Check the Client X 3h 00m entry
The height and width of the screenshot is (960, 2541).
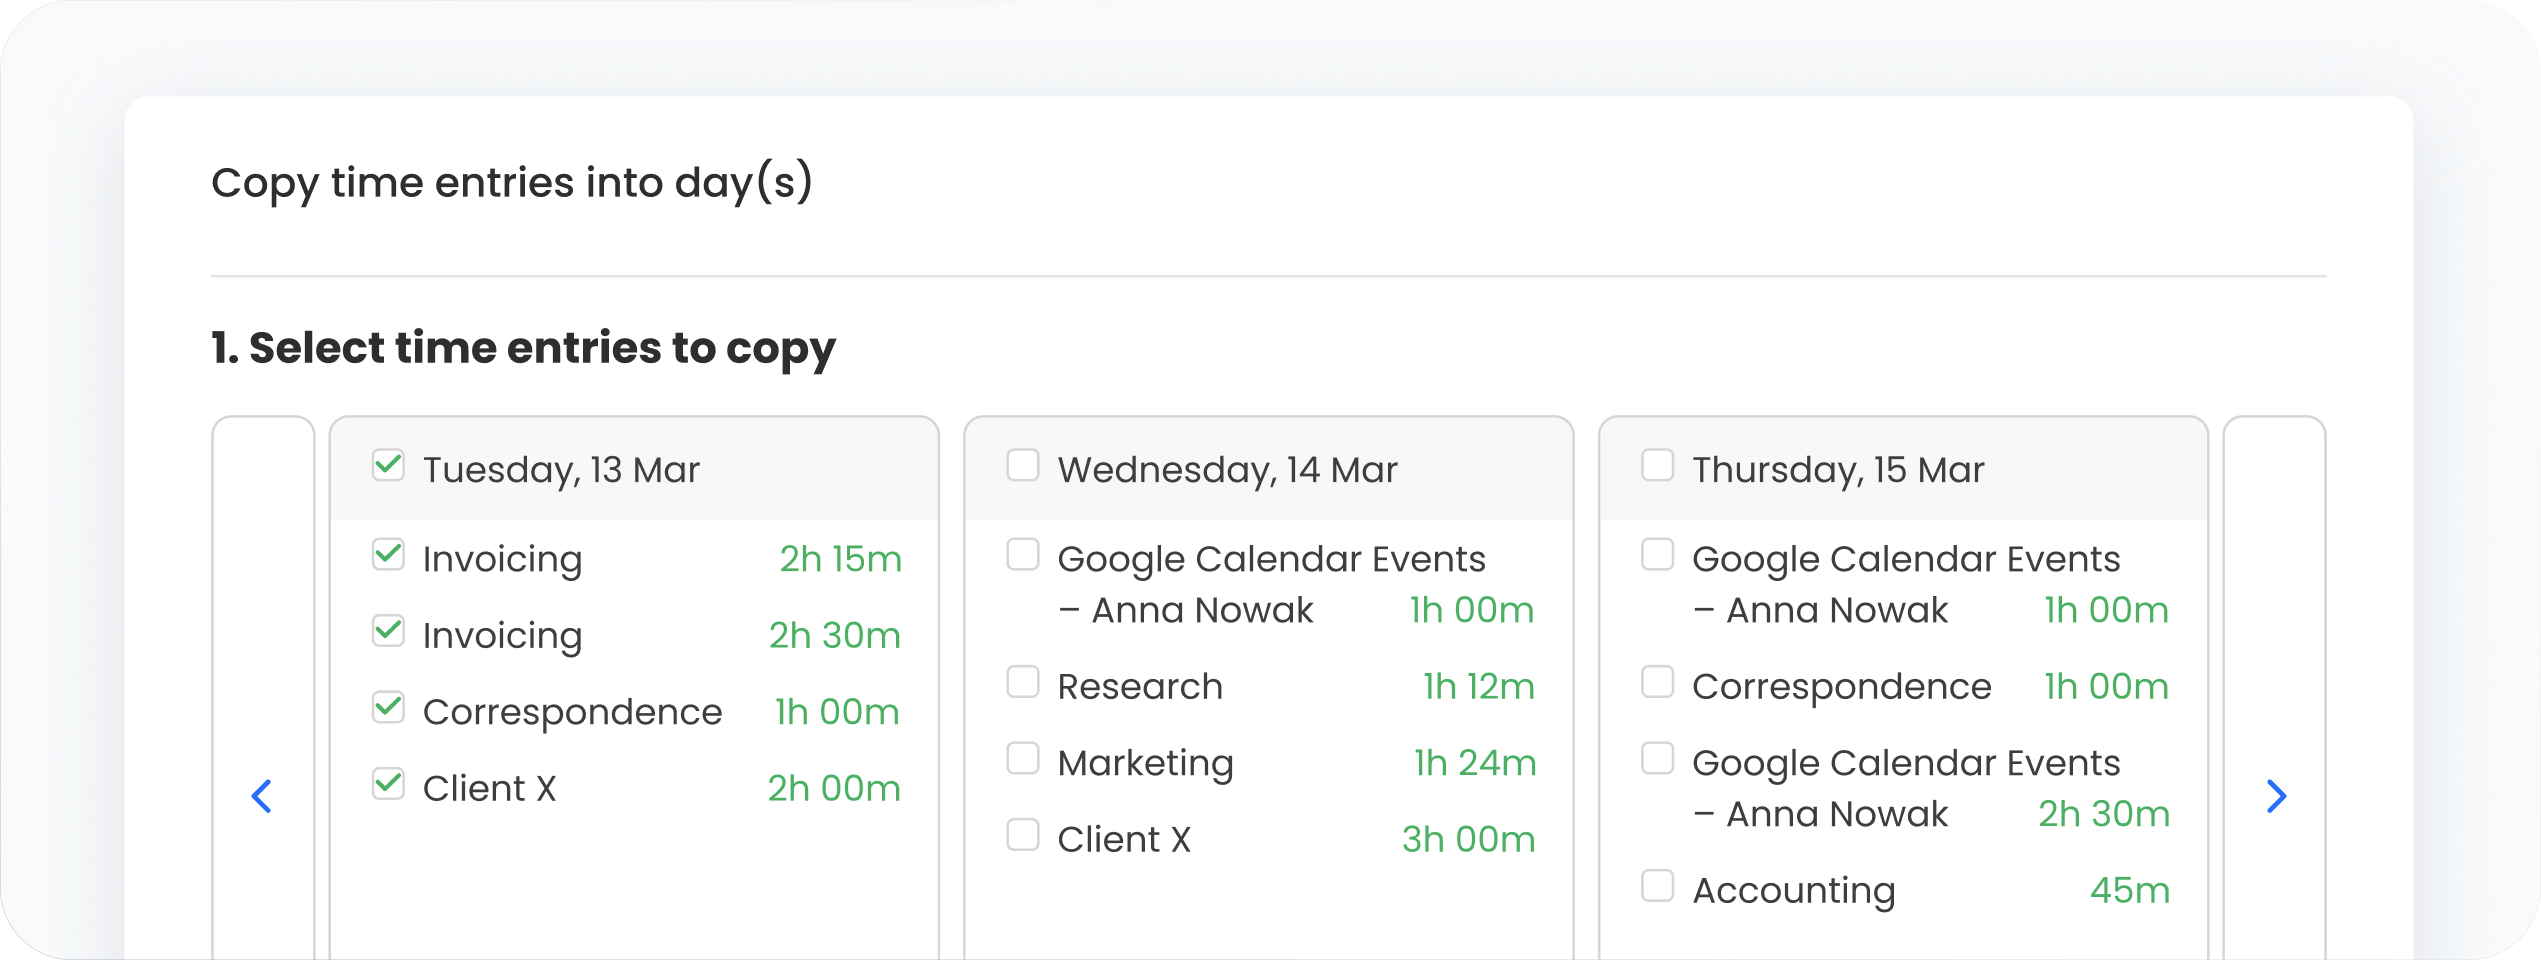[1023, 835]
